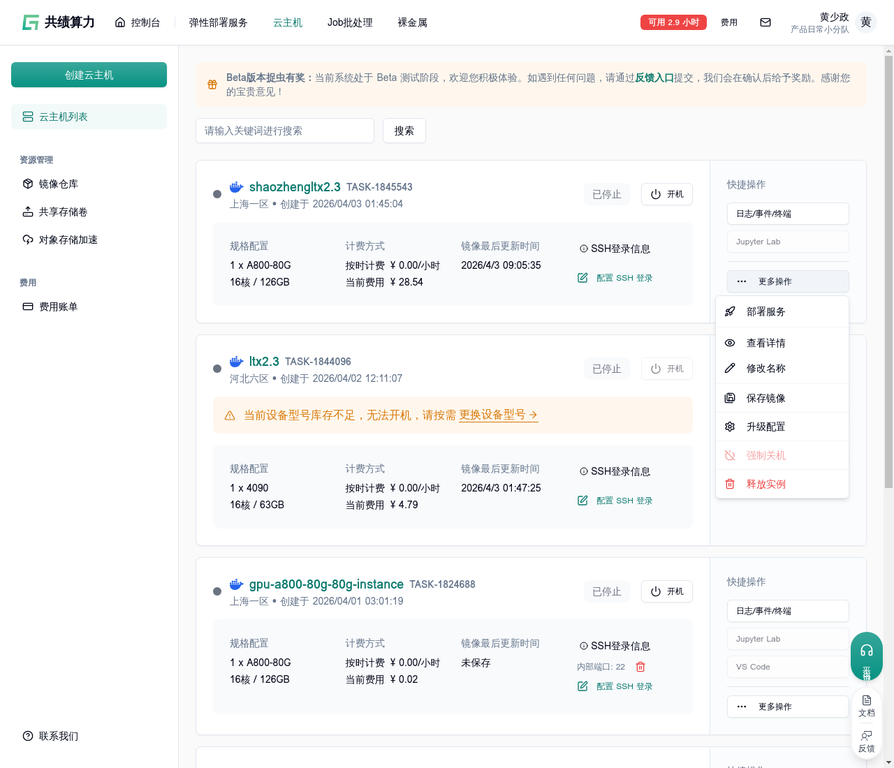Screen dimensions: 894x768
Task: Open the 反馈 feedback icon
Action: point(866,740)
